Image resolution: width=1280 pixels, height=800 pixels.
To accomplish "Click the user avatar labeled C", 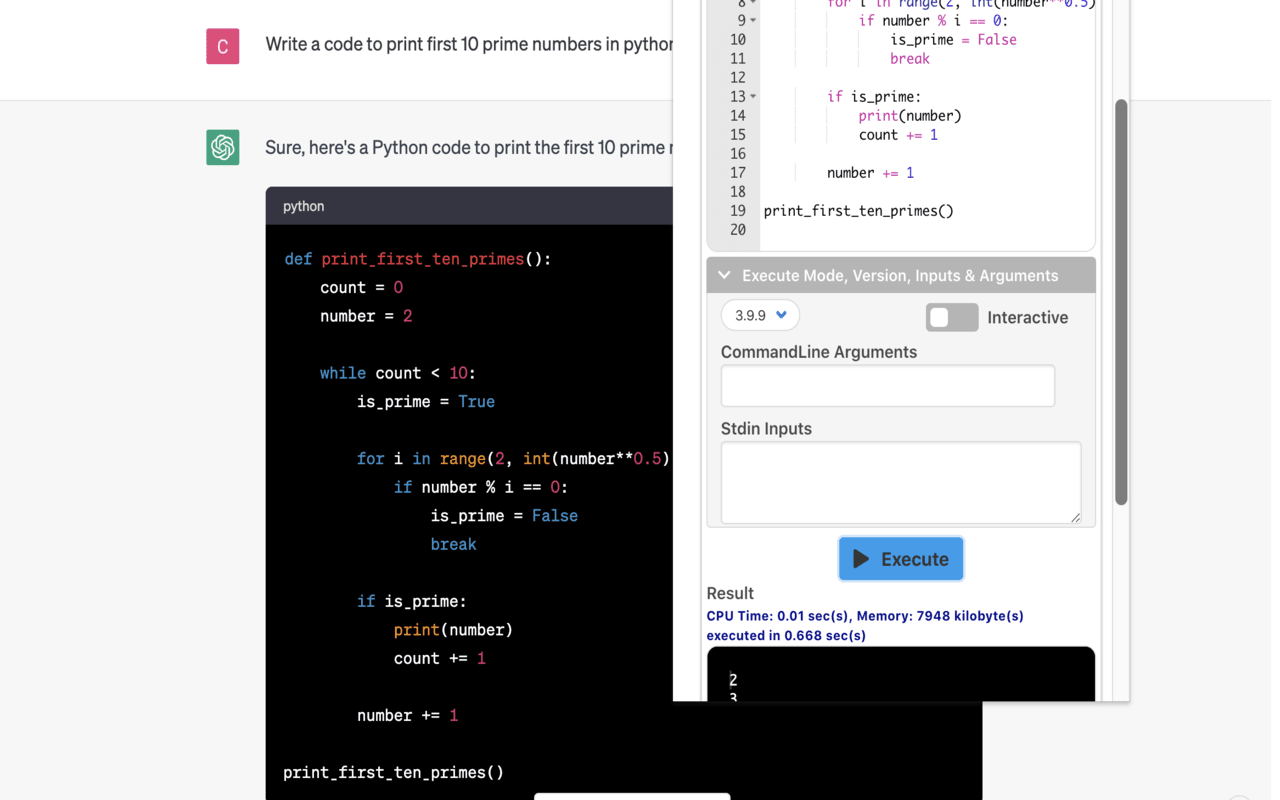I will (x=223, y=46).
